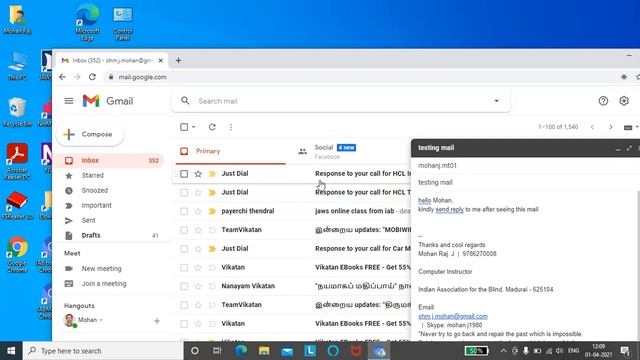The image size is (640, 360).
Task: Click Join a meeting
Action: pos(104,284)
